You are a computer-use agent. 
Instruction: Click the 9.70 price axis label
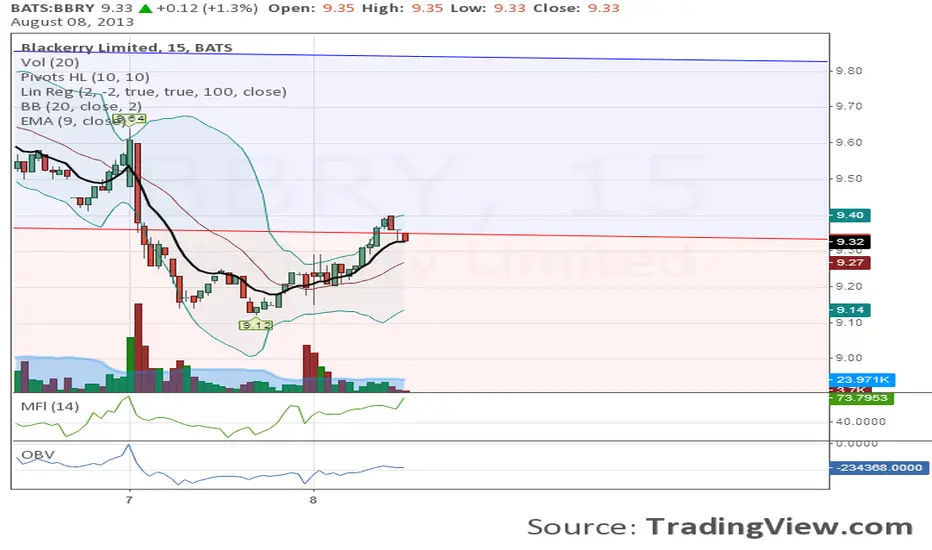click(x=849, y=106)
